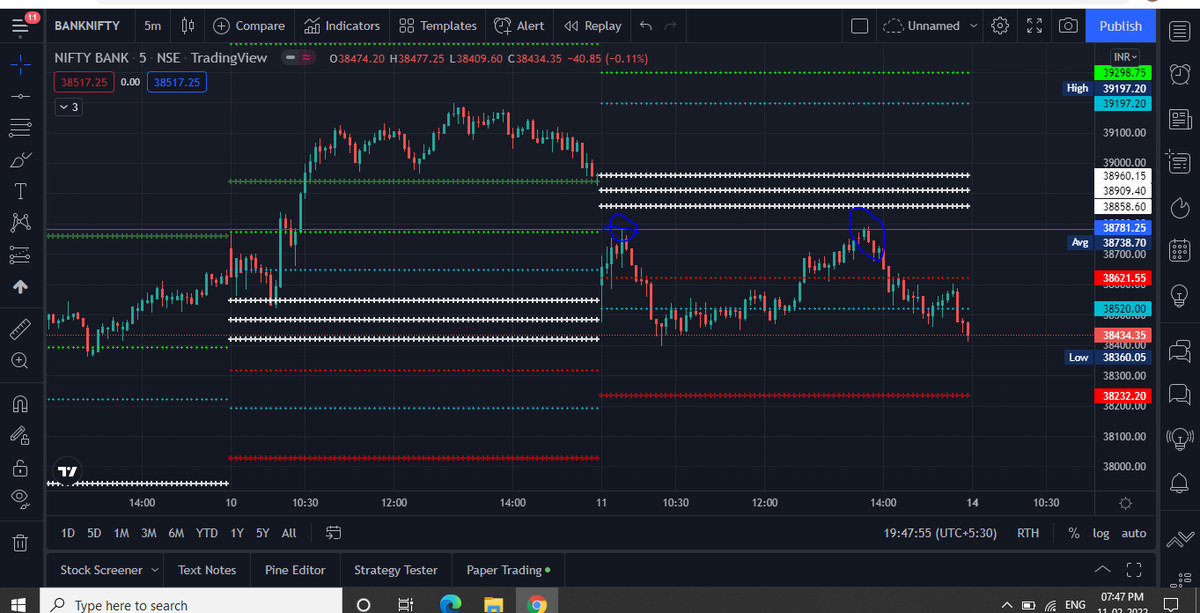Open the Fibonacci retracement tool group
The height and width of the screenshot is (613, 1200).
click(19, 127)
